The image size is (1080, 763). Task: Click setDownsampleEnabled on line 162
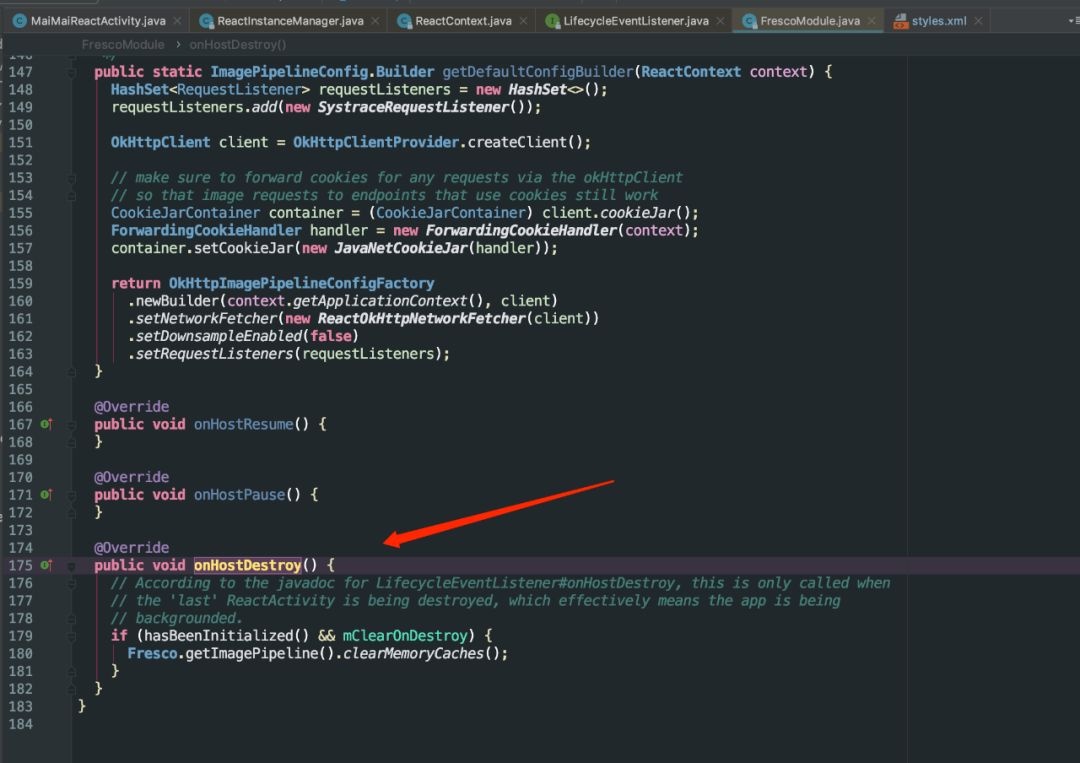point(218,336)
